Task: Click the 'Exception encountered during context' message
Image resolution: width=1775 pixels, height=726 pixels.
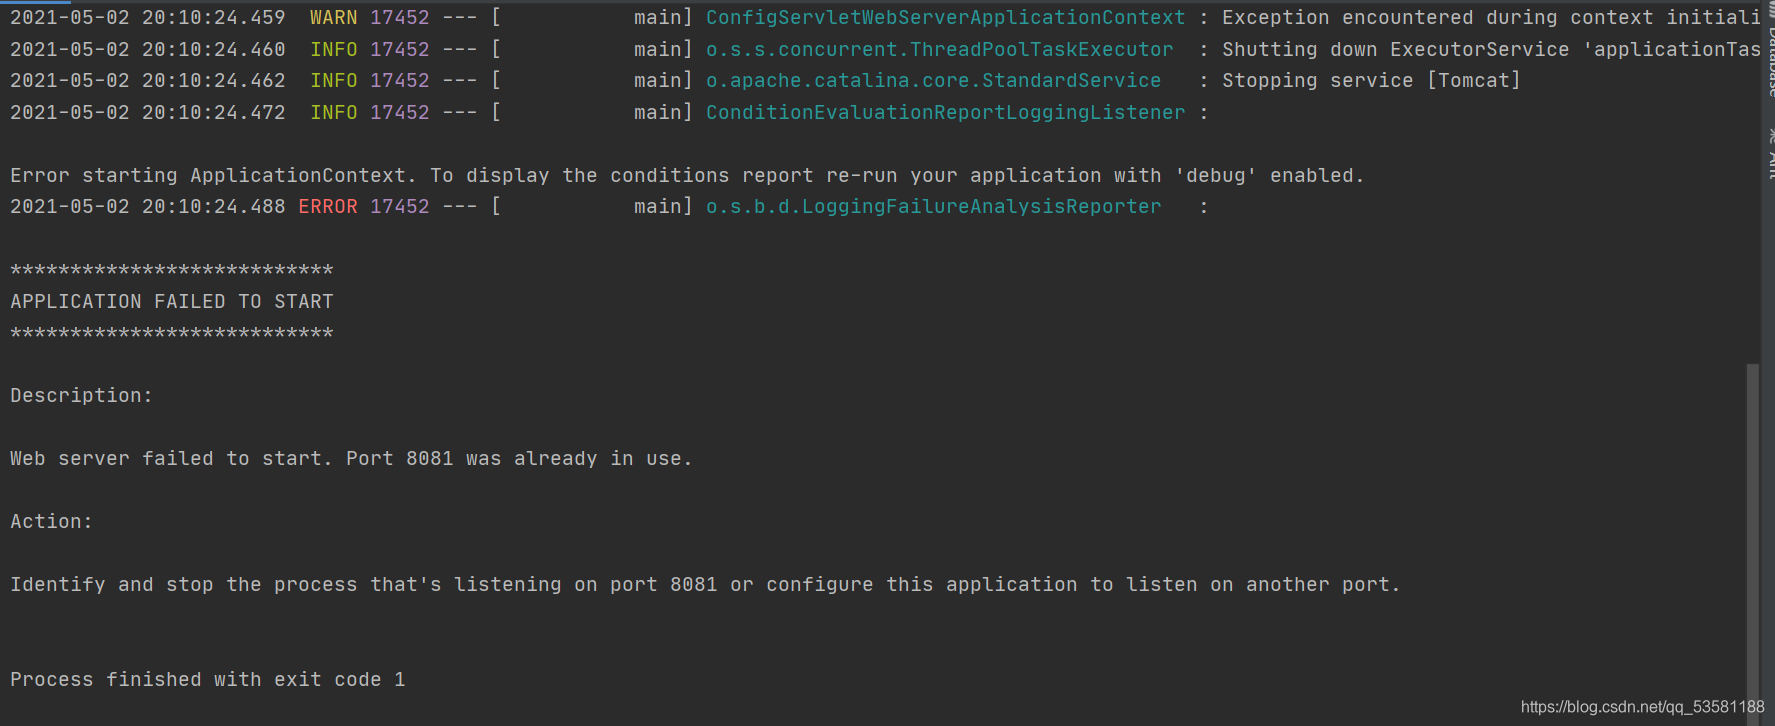Action: click(x=1490, y=18)
